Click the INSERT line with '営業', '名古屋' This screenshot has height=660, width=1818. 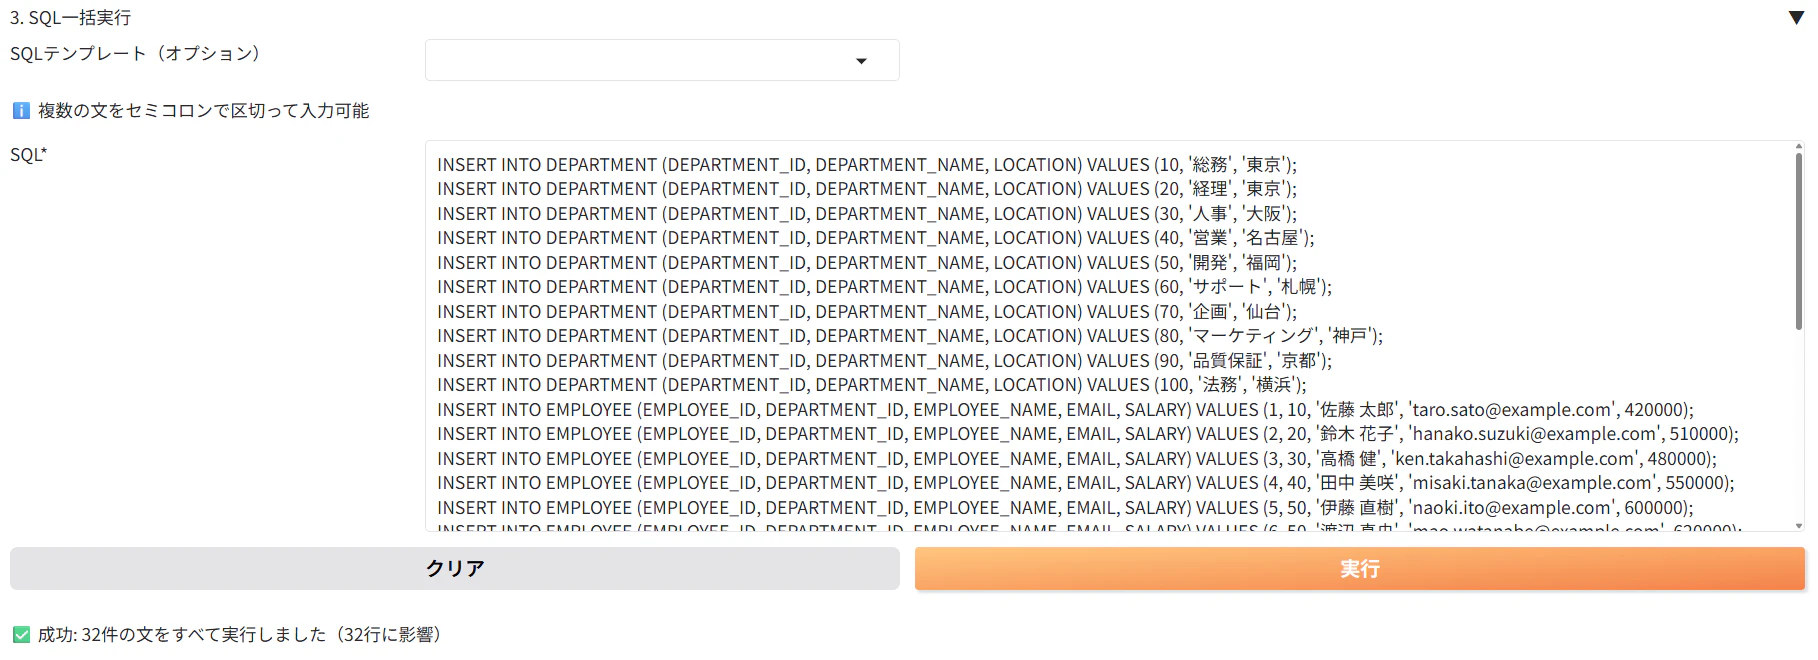click(876, 238)
